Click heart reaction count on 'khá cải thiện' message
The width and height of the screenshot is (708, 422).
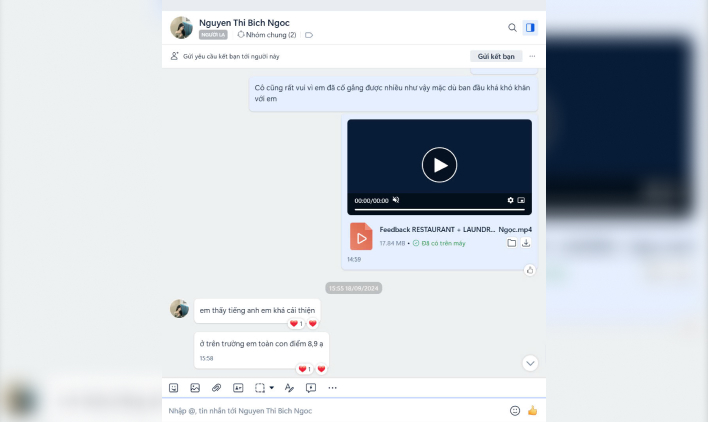pyautogui.click(x=296, y=324)
